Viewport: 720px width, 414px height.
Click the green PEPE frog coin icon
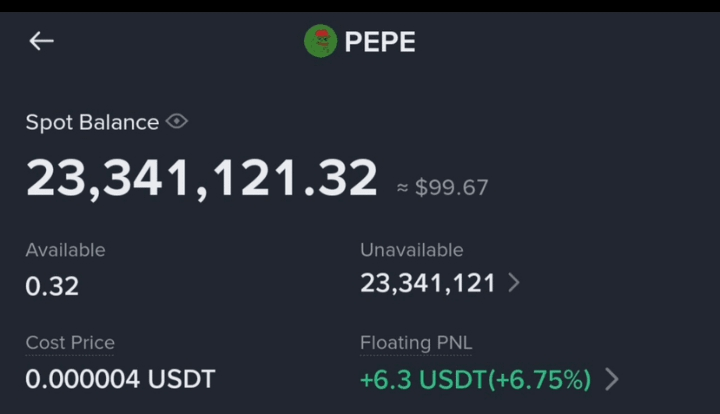tap(321, 41)
